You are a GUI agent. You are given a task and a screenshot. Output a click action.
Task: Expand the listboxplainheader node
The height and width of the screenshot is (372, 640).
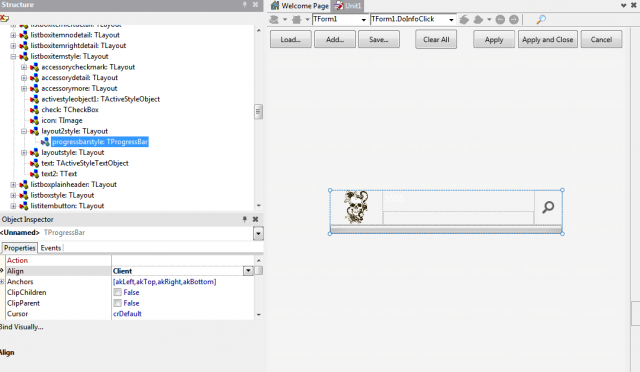point(13,185)
